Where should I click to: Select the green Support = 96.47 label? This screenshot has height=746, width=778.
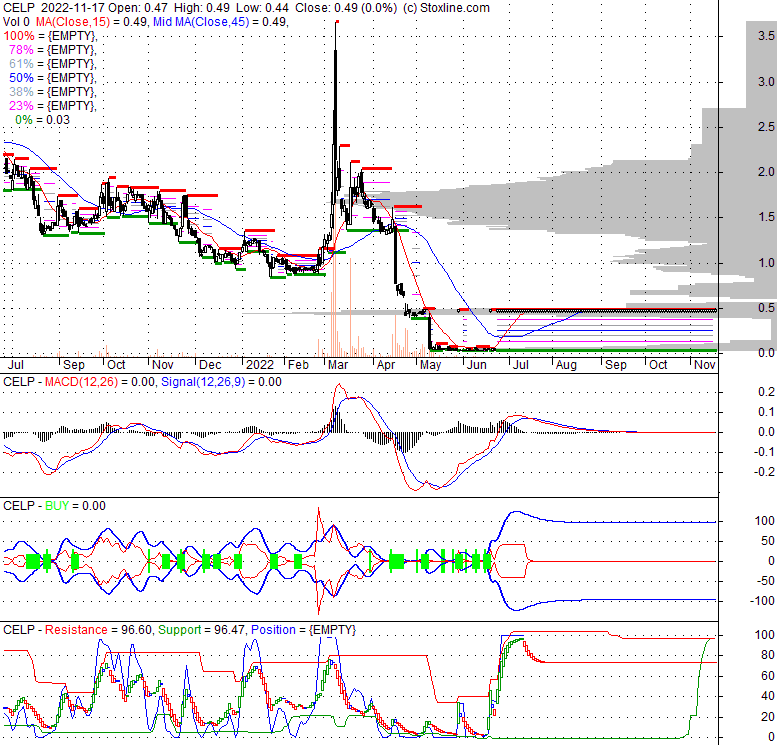(201, 629)
